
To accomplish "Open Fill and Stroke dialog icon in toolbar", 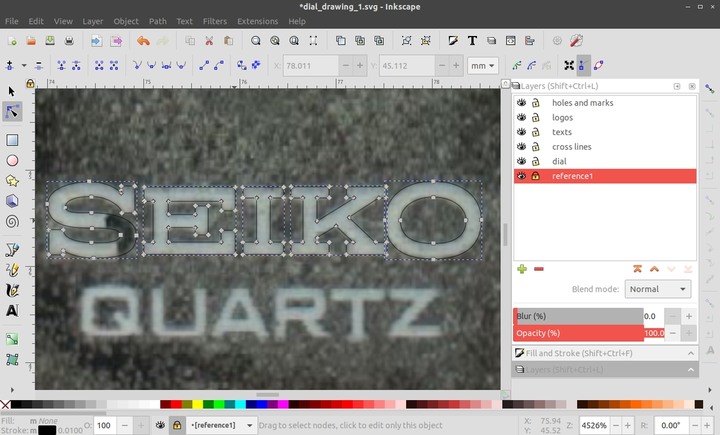I will pyautogui.click(x=453, y=41).
